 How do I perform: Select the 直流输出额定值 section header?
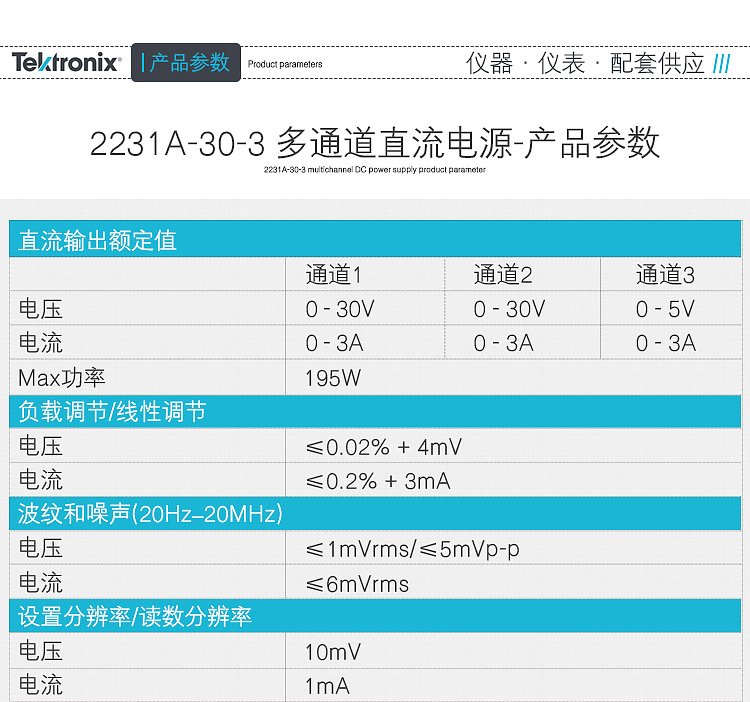97,240
